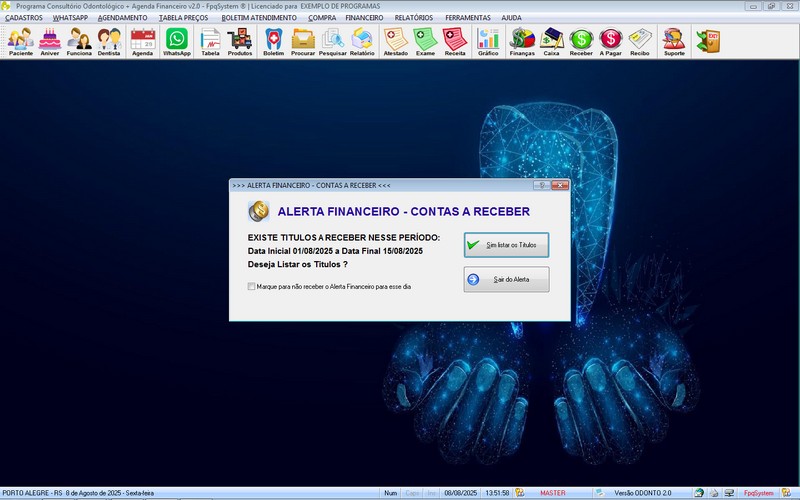Viewport: 800px width, 500px height.
Task: Open the Receita prescription icon
Action: tap(455, 42)
